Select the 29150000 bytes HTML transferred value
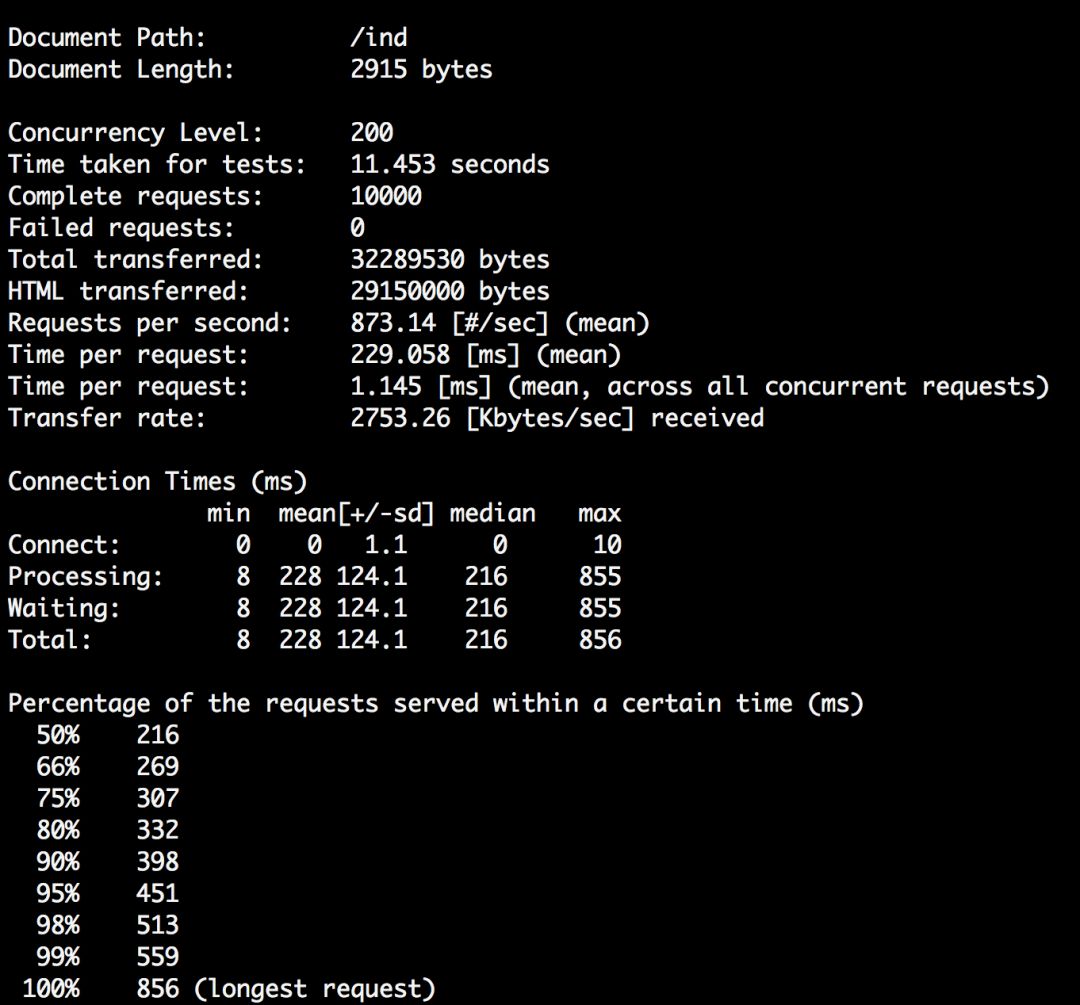This screenshot has height=1005, width=1080. pyautogui.click(x=449, y=291)
